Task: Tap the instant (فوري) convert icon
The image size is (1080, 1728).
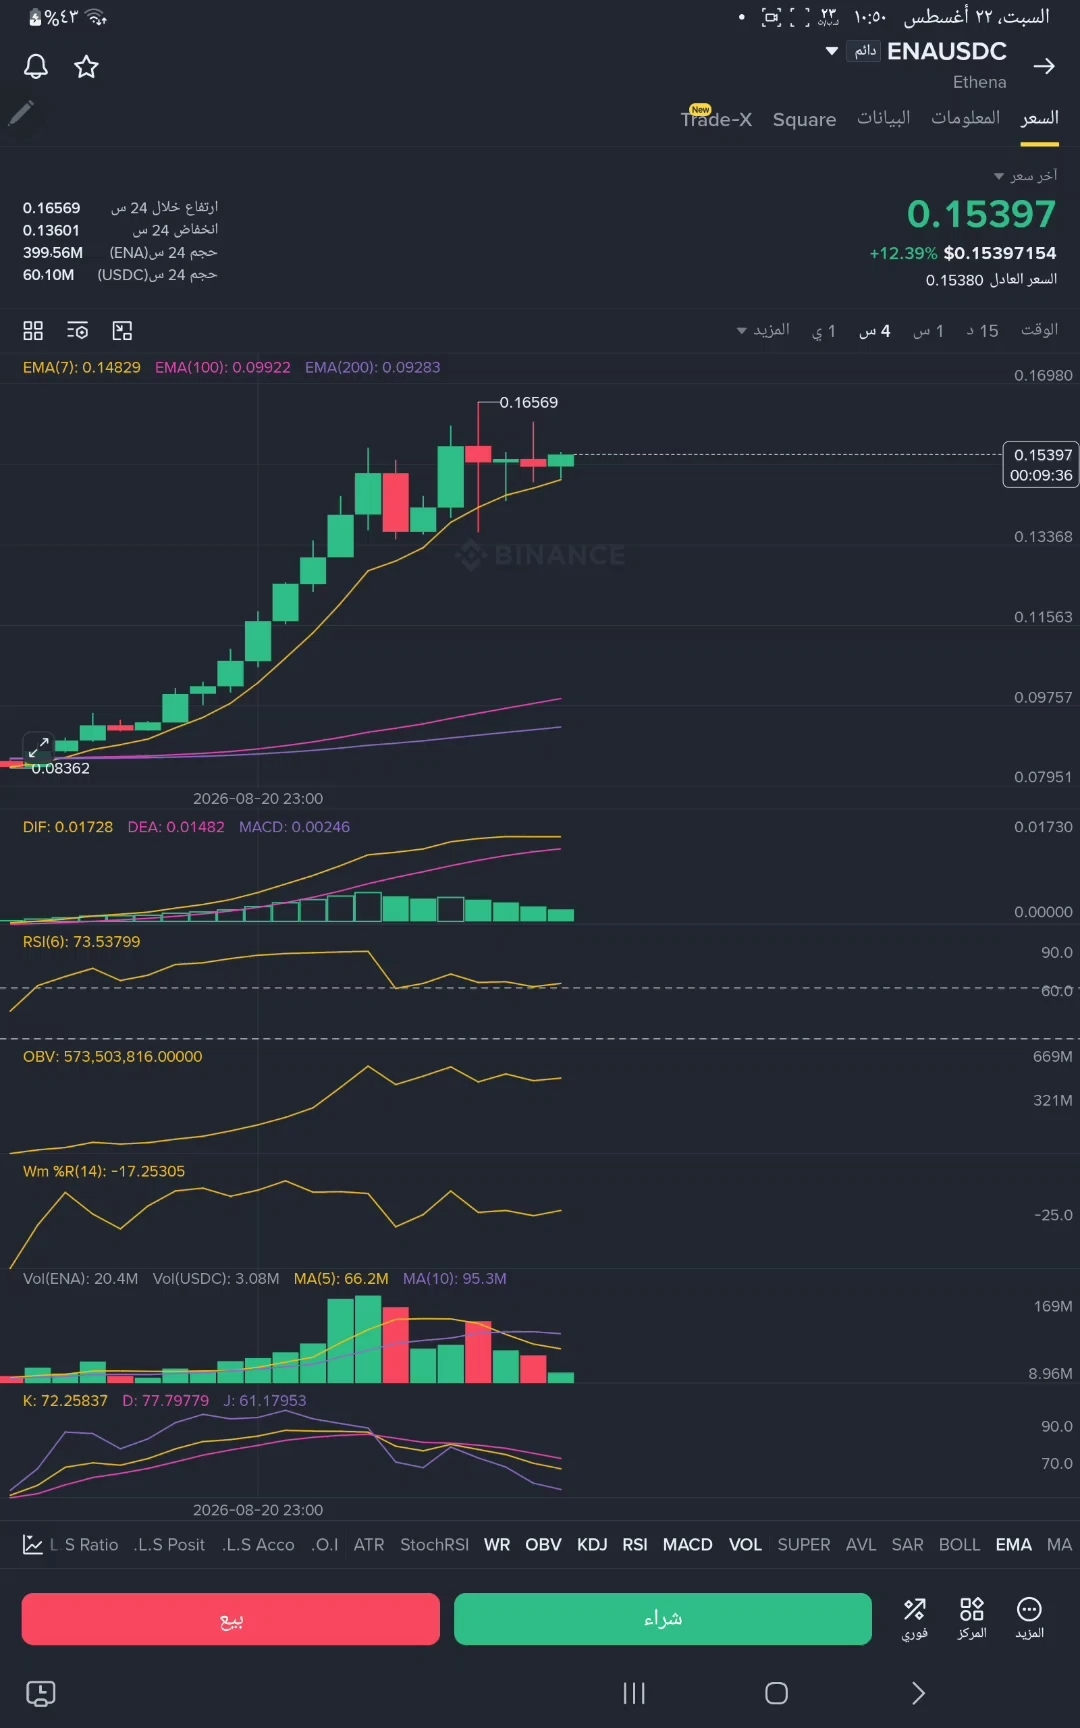Action: 915,1618
